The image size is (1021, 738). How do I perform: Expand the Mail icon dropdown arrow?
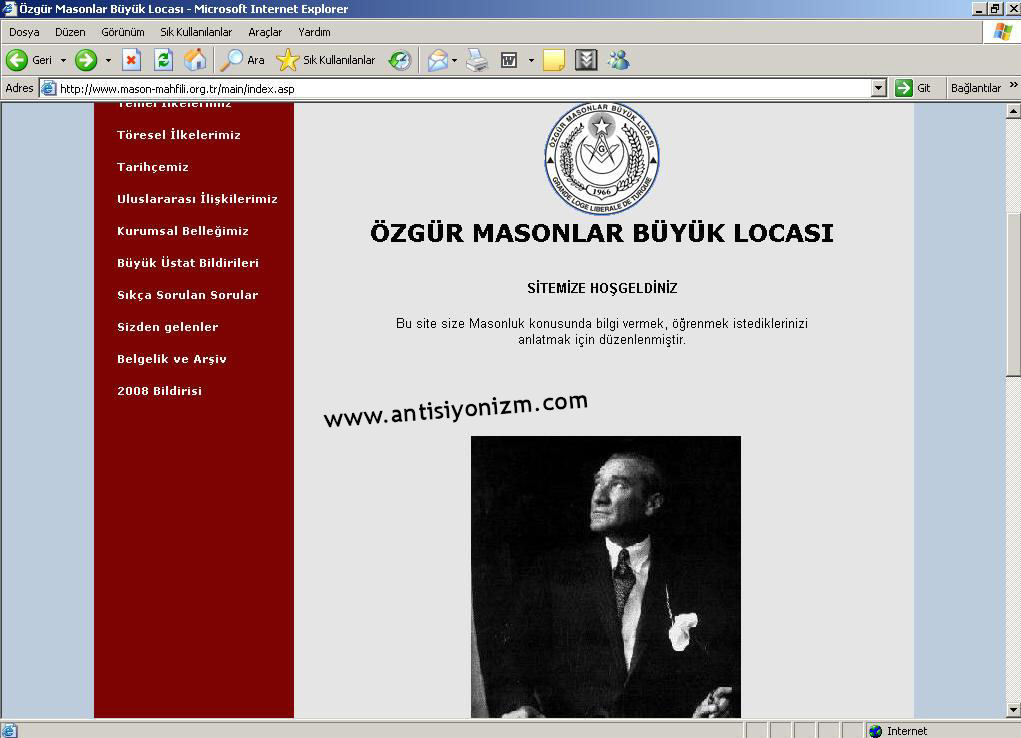(454, 60)
